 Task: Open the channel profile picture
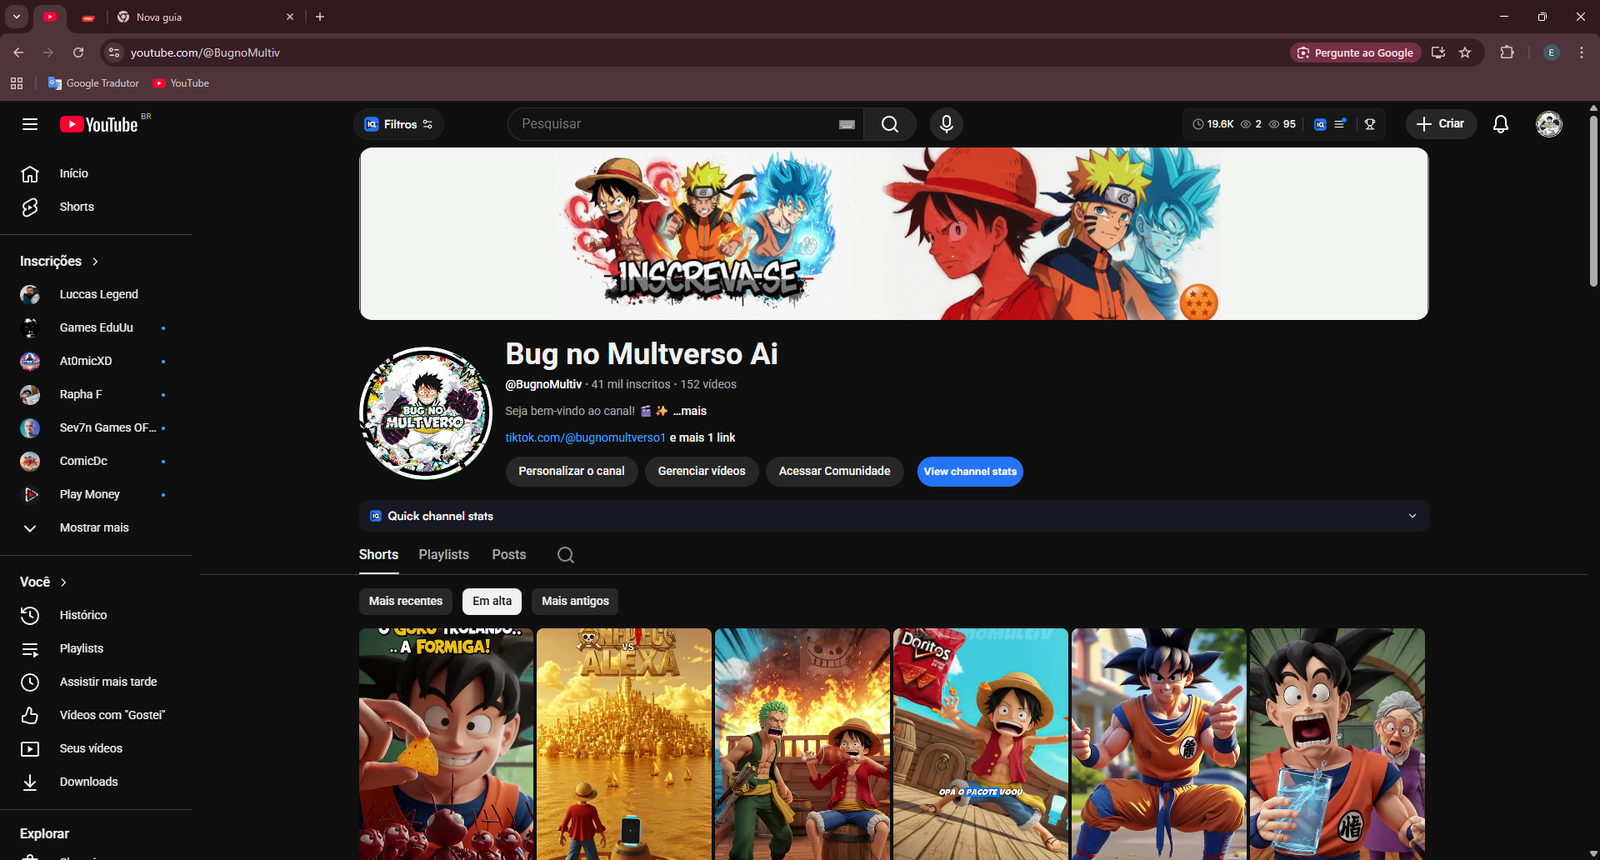pyautogui.click(x=426, y=413)
